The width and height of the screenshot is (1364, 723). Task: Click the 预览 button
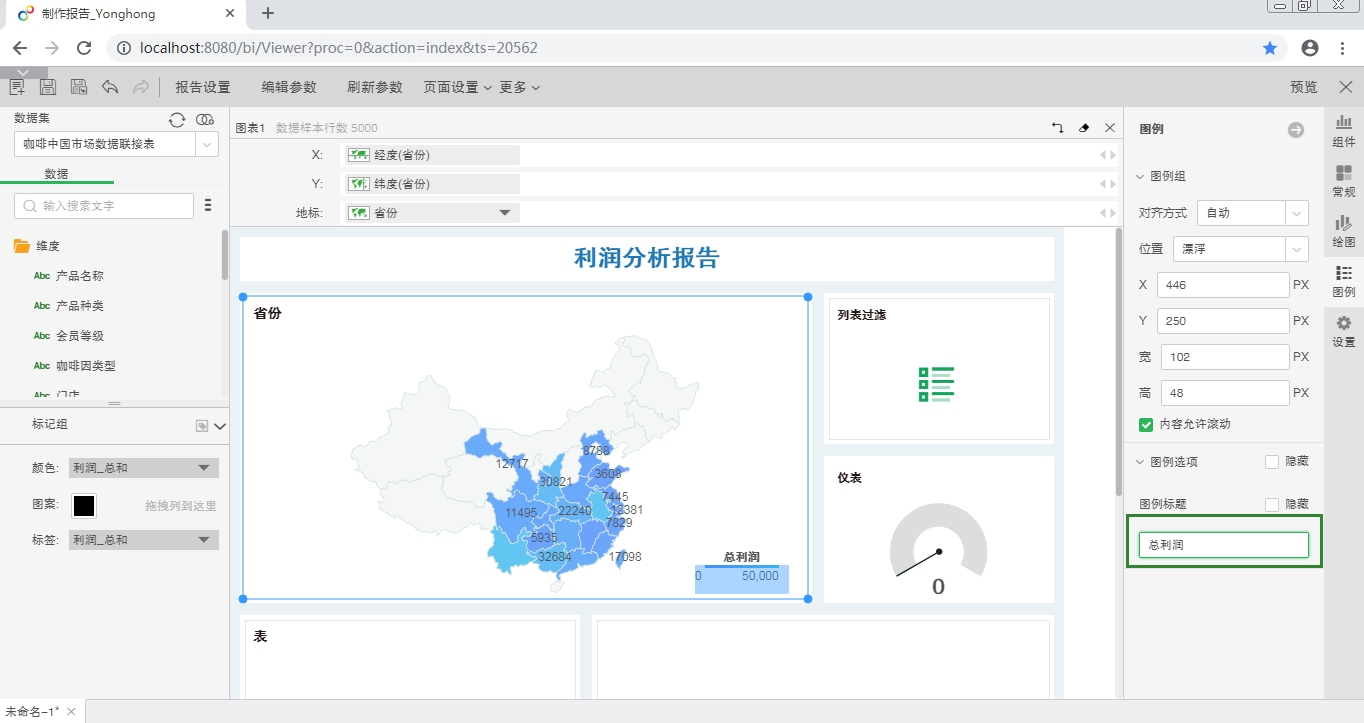(x=1302, y=86)
